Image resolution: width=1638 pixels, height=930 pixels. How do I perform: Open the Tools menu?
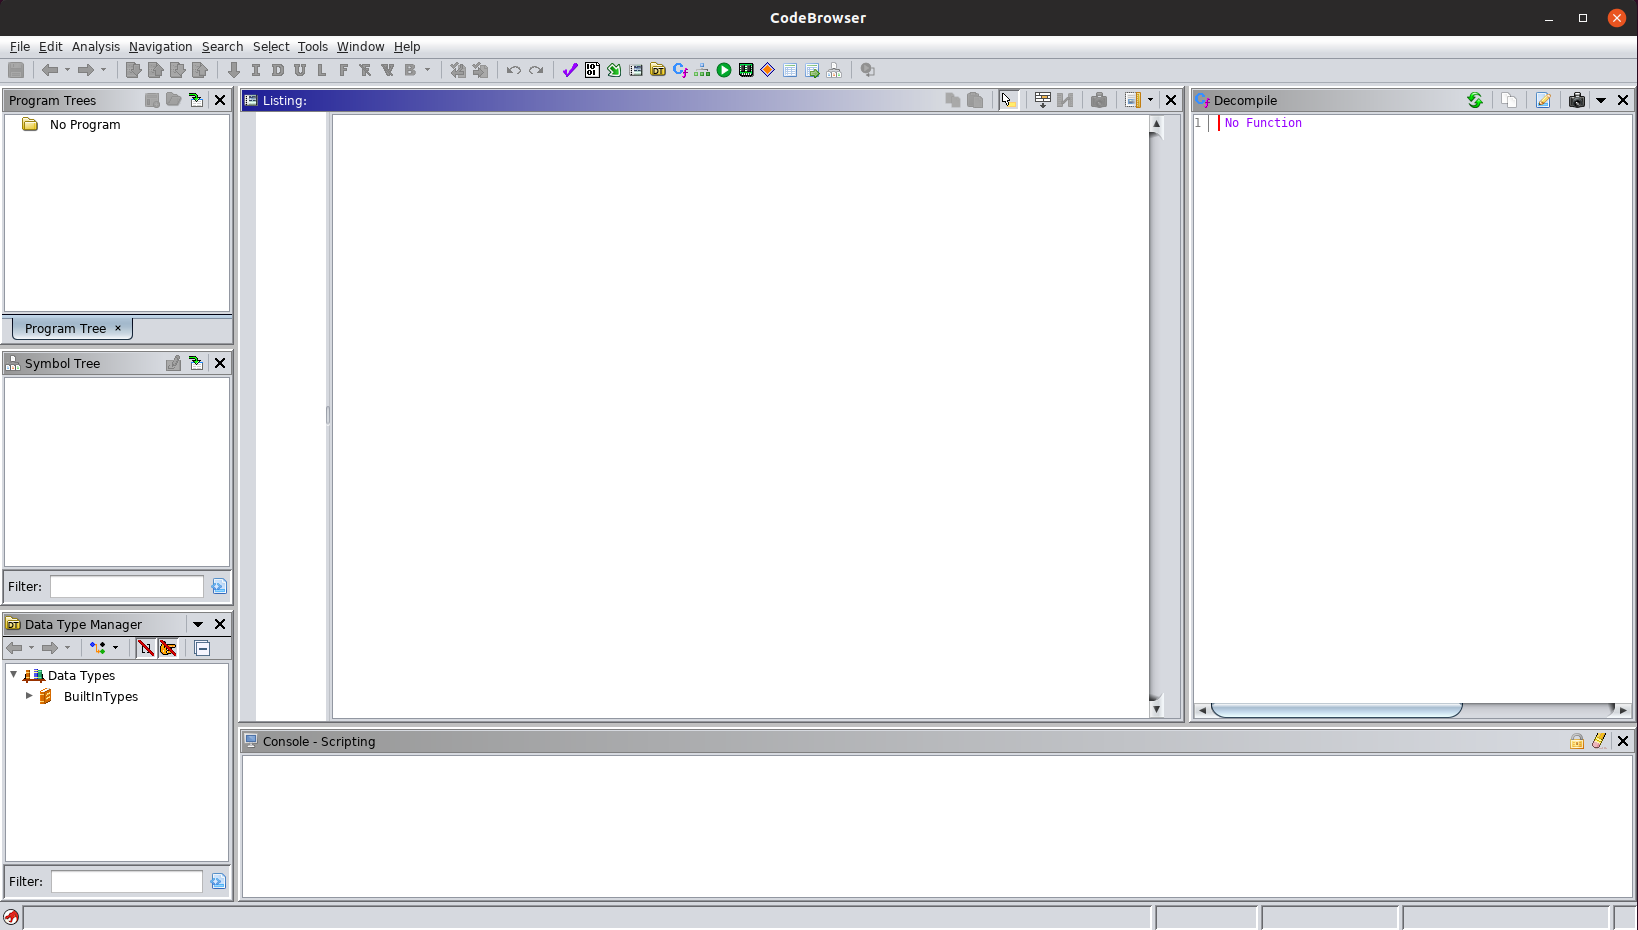pyautogui.click(x=313, y=47)
